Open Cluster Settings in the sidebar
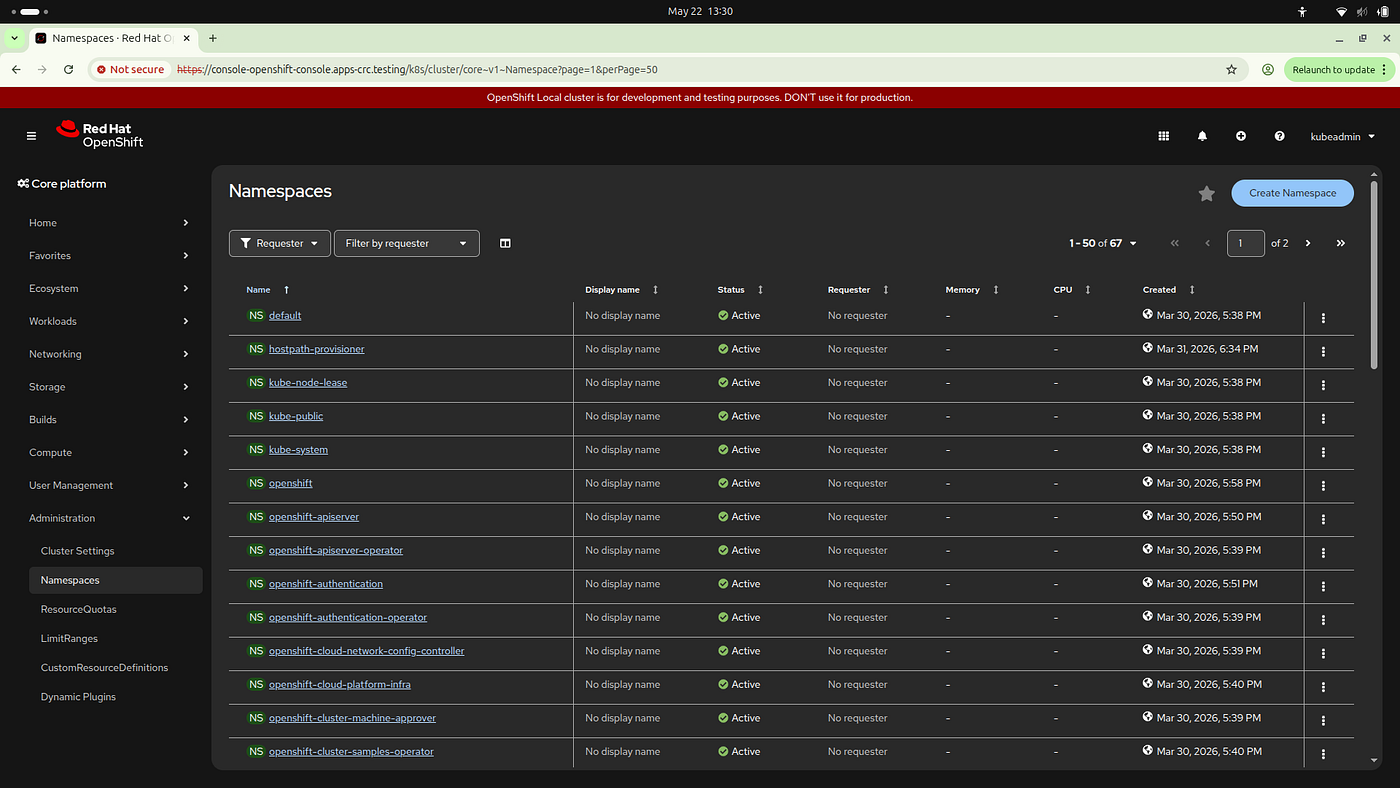Viewport: 1400px width, 788px height. 78,551
